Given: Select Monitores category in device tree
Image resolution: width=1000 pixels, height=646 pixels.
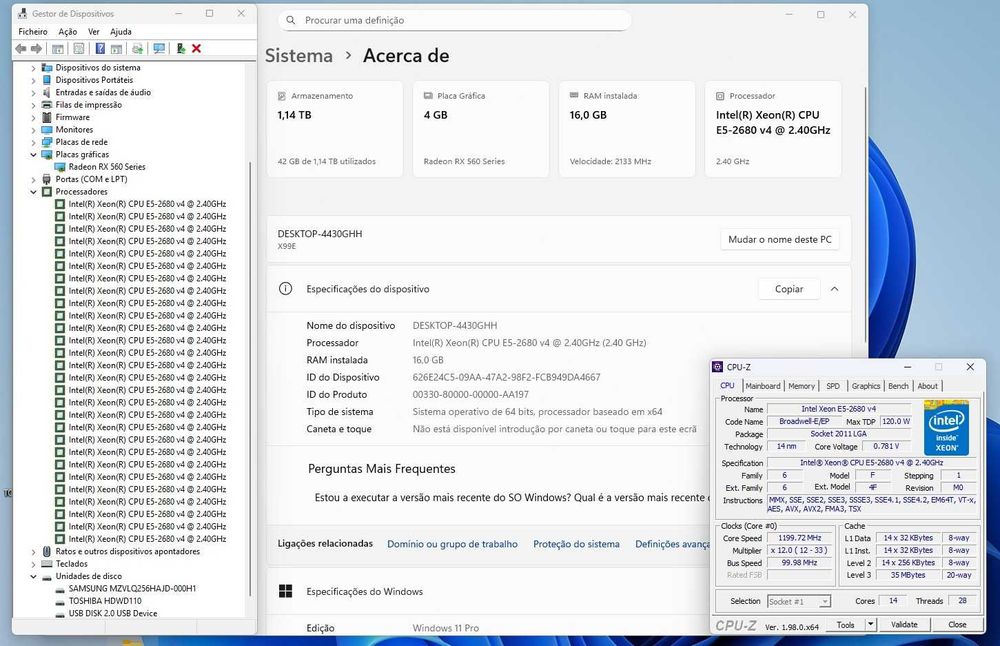Looking at the screenshot, I should [74, 129].
